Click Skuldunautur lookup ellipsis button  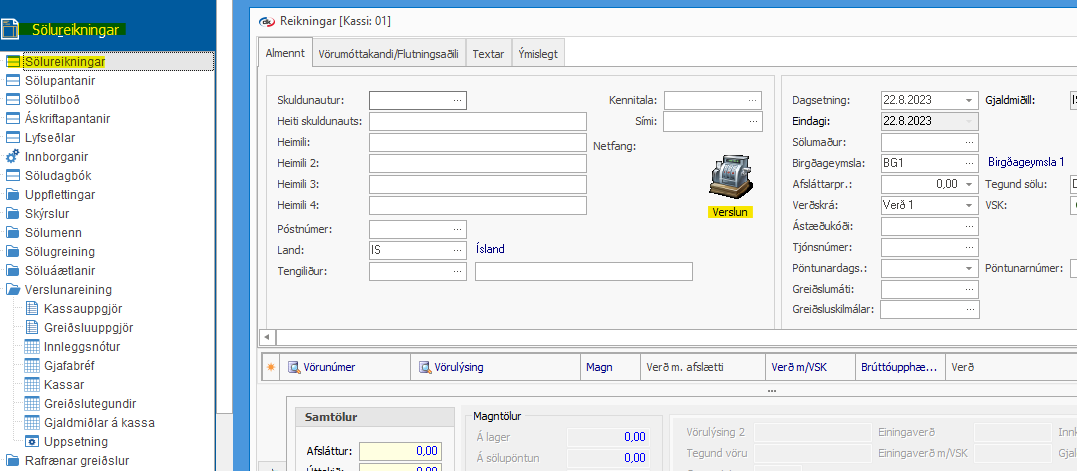pyautogui.click(x=458, y=100)
